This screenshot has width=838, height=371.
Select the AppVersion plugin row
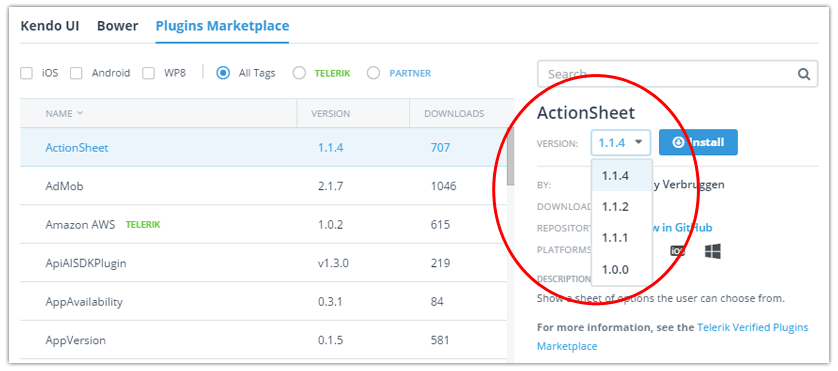263,340
